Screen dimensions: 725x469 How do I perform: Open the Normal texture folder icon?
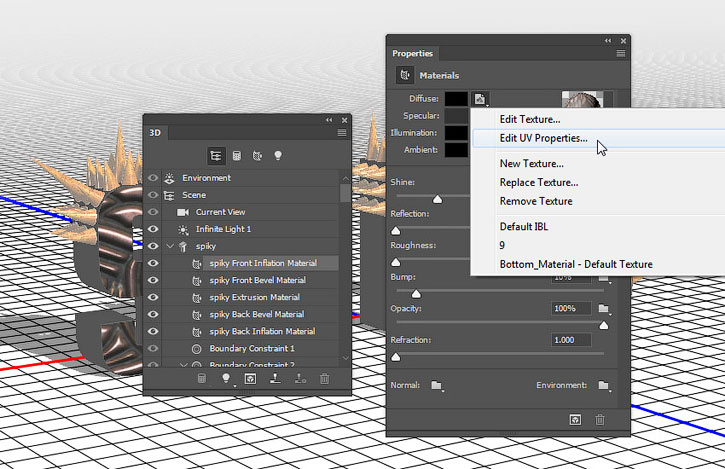[x=436, y=385]
